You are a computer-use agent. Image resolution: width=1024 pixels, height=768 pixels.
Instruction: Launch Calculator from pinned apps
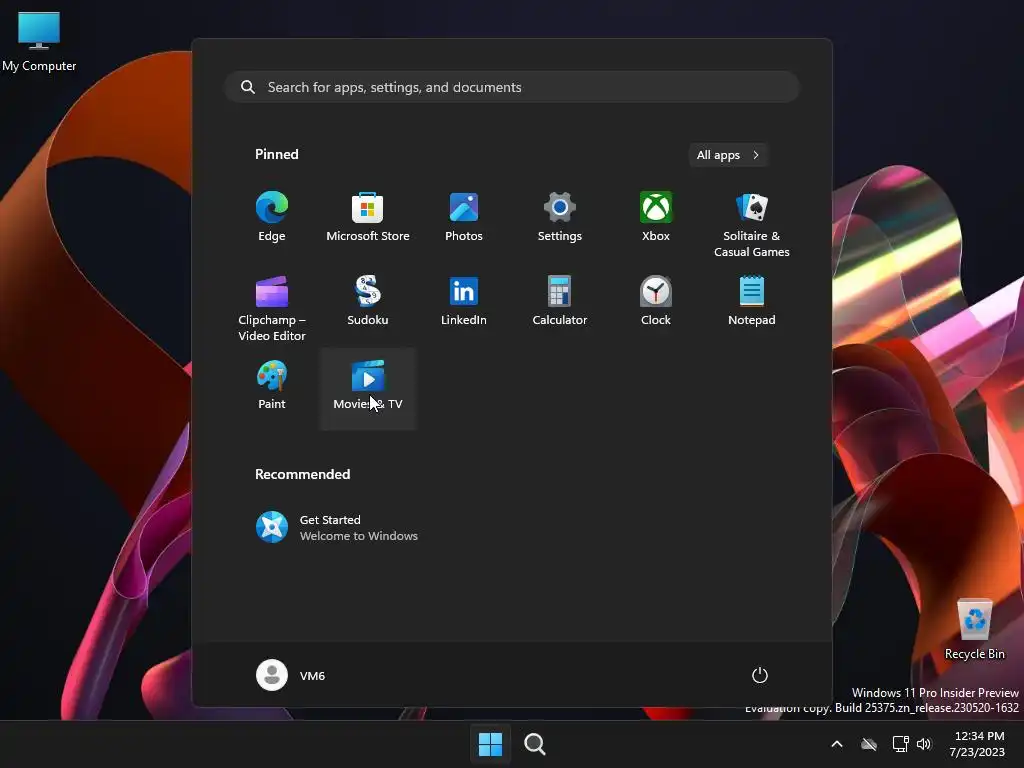tap(560, 301)
